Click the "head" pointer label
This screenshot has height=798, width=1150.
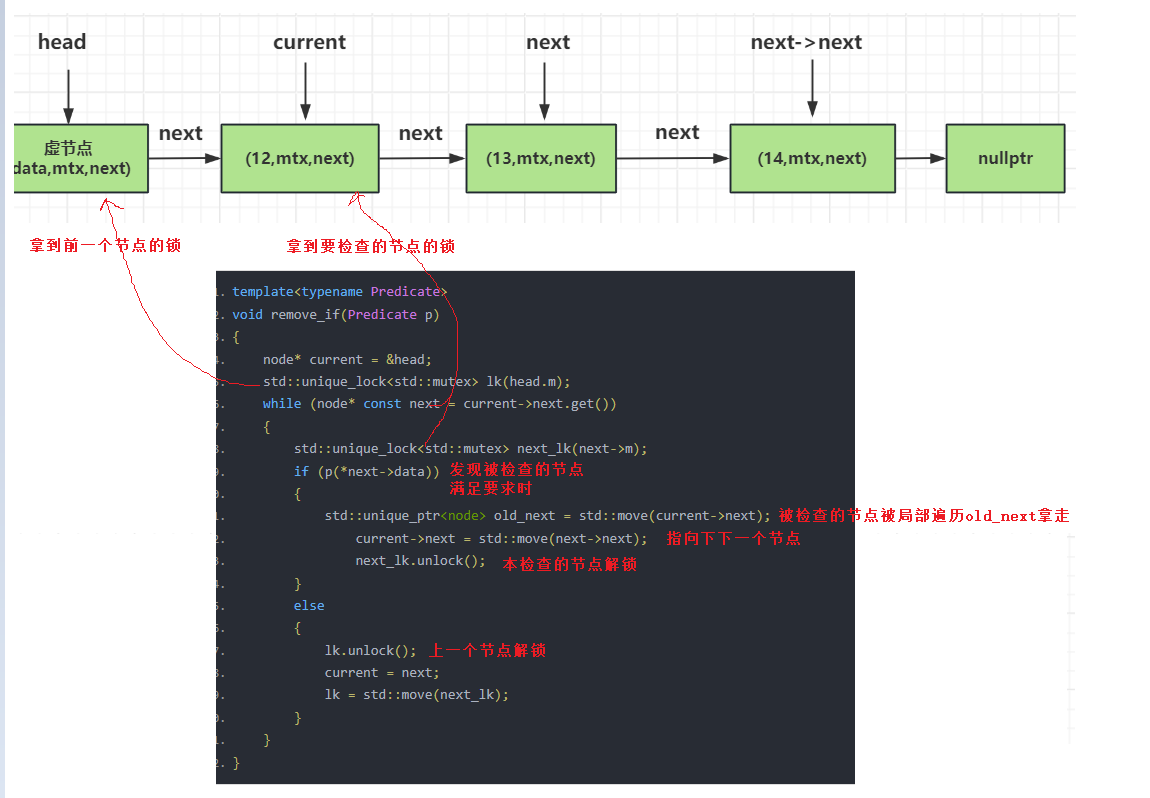coord(62,42)
